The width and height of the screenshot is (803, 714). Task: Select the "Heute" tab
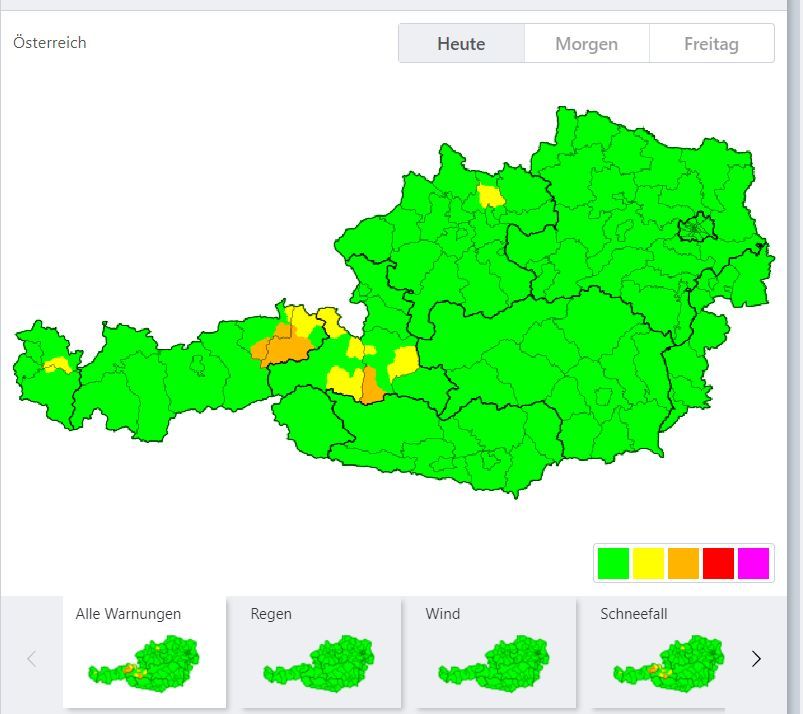(x=460, y=43)
